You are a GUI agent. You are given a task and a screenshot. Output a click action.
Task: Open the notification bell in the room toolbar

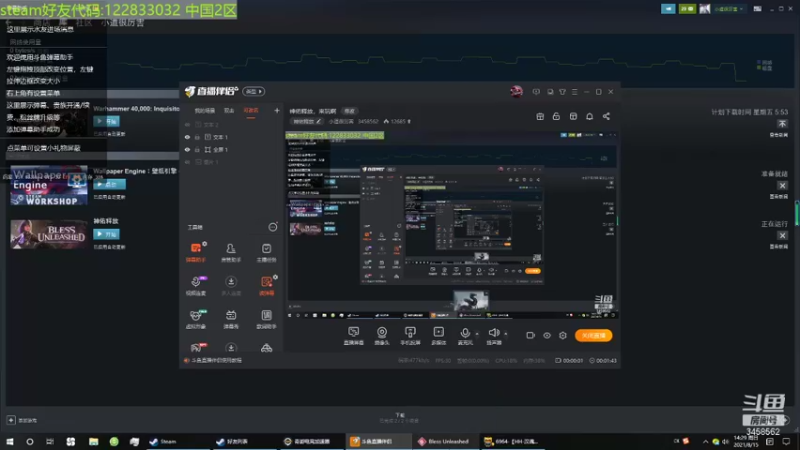589,116
